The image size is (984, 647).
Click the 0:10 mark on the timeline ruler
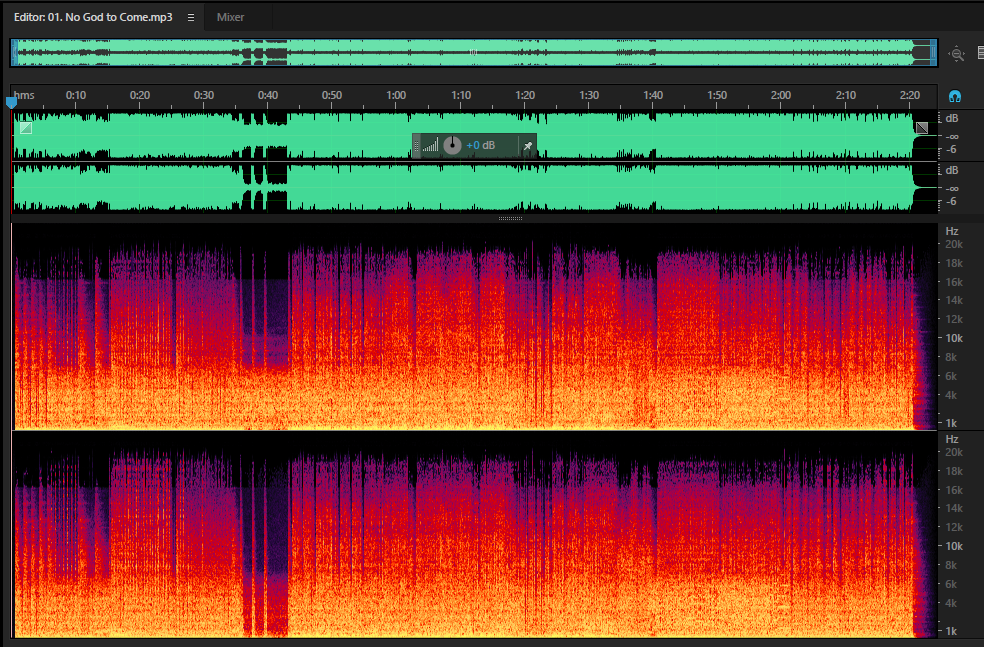pyautogui.click(x=76, y=95)
